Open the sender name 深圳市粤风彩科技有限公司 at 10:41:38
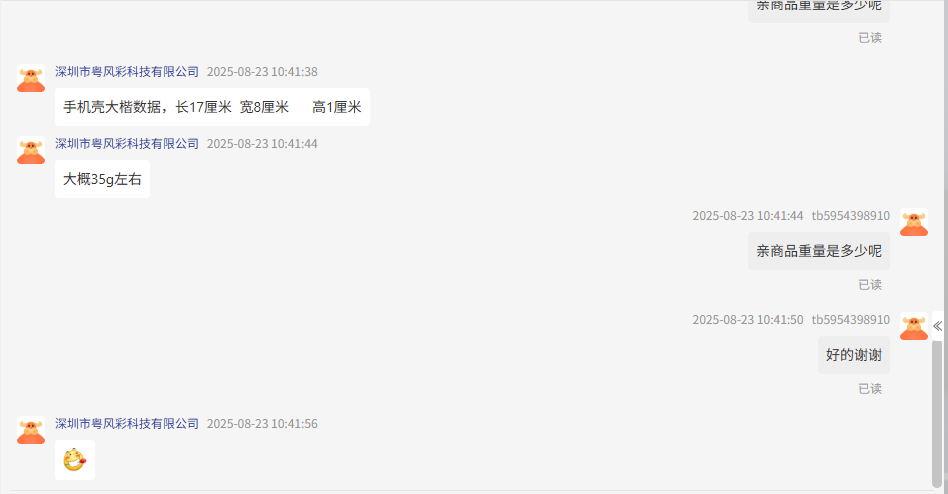948x494 pixels. pyautogui.click(x=127, y=71)
